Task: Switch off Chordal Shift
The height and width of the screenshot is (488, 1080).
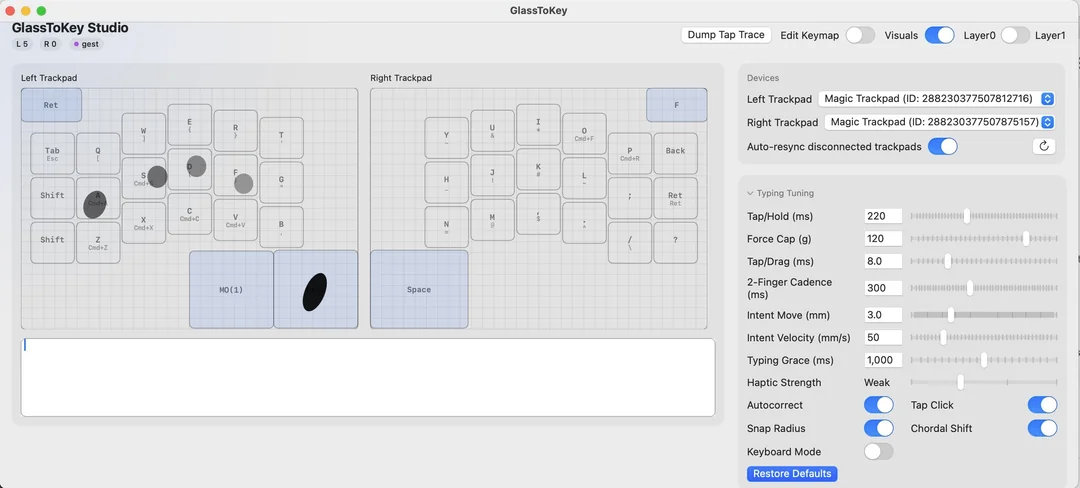Action: 1042,428
